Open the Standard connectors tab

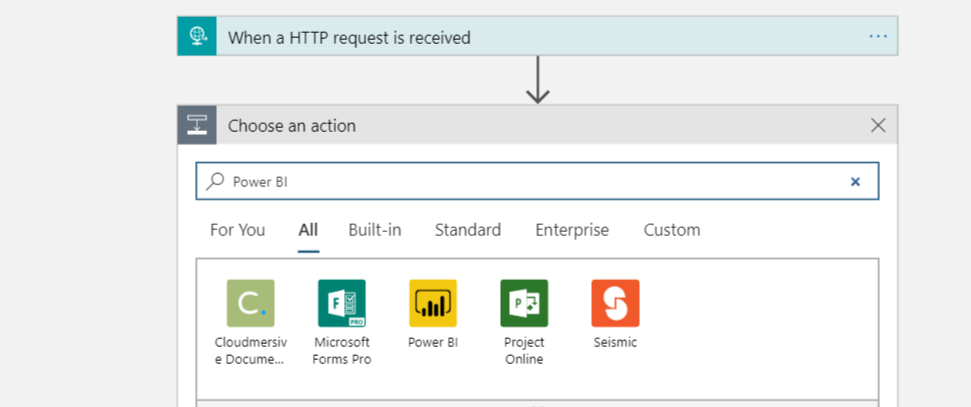click(x=467, y=230)
